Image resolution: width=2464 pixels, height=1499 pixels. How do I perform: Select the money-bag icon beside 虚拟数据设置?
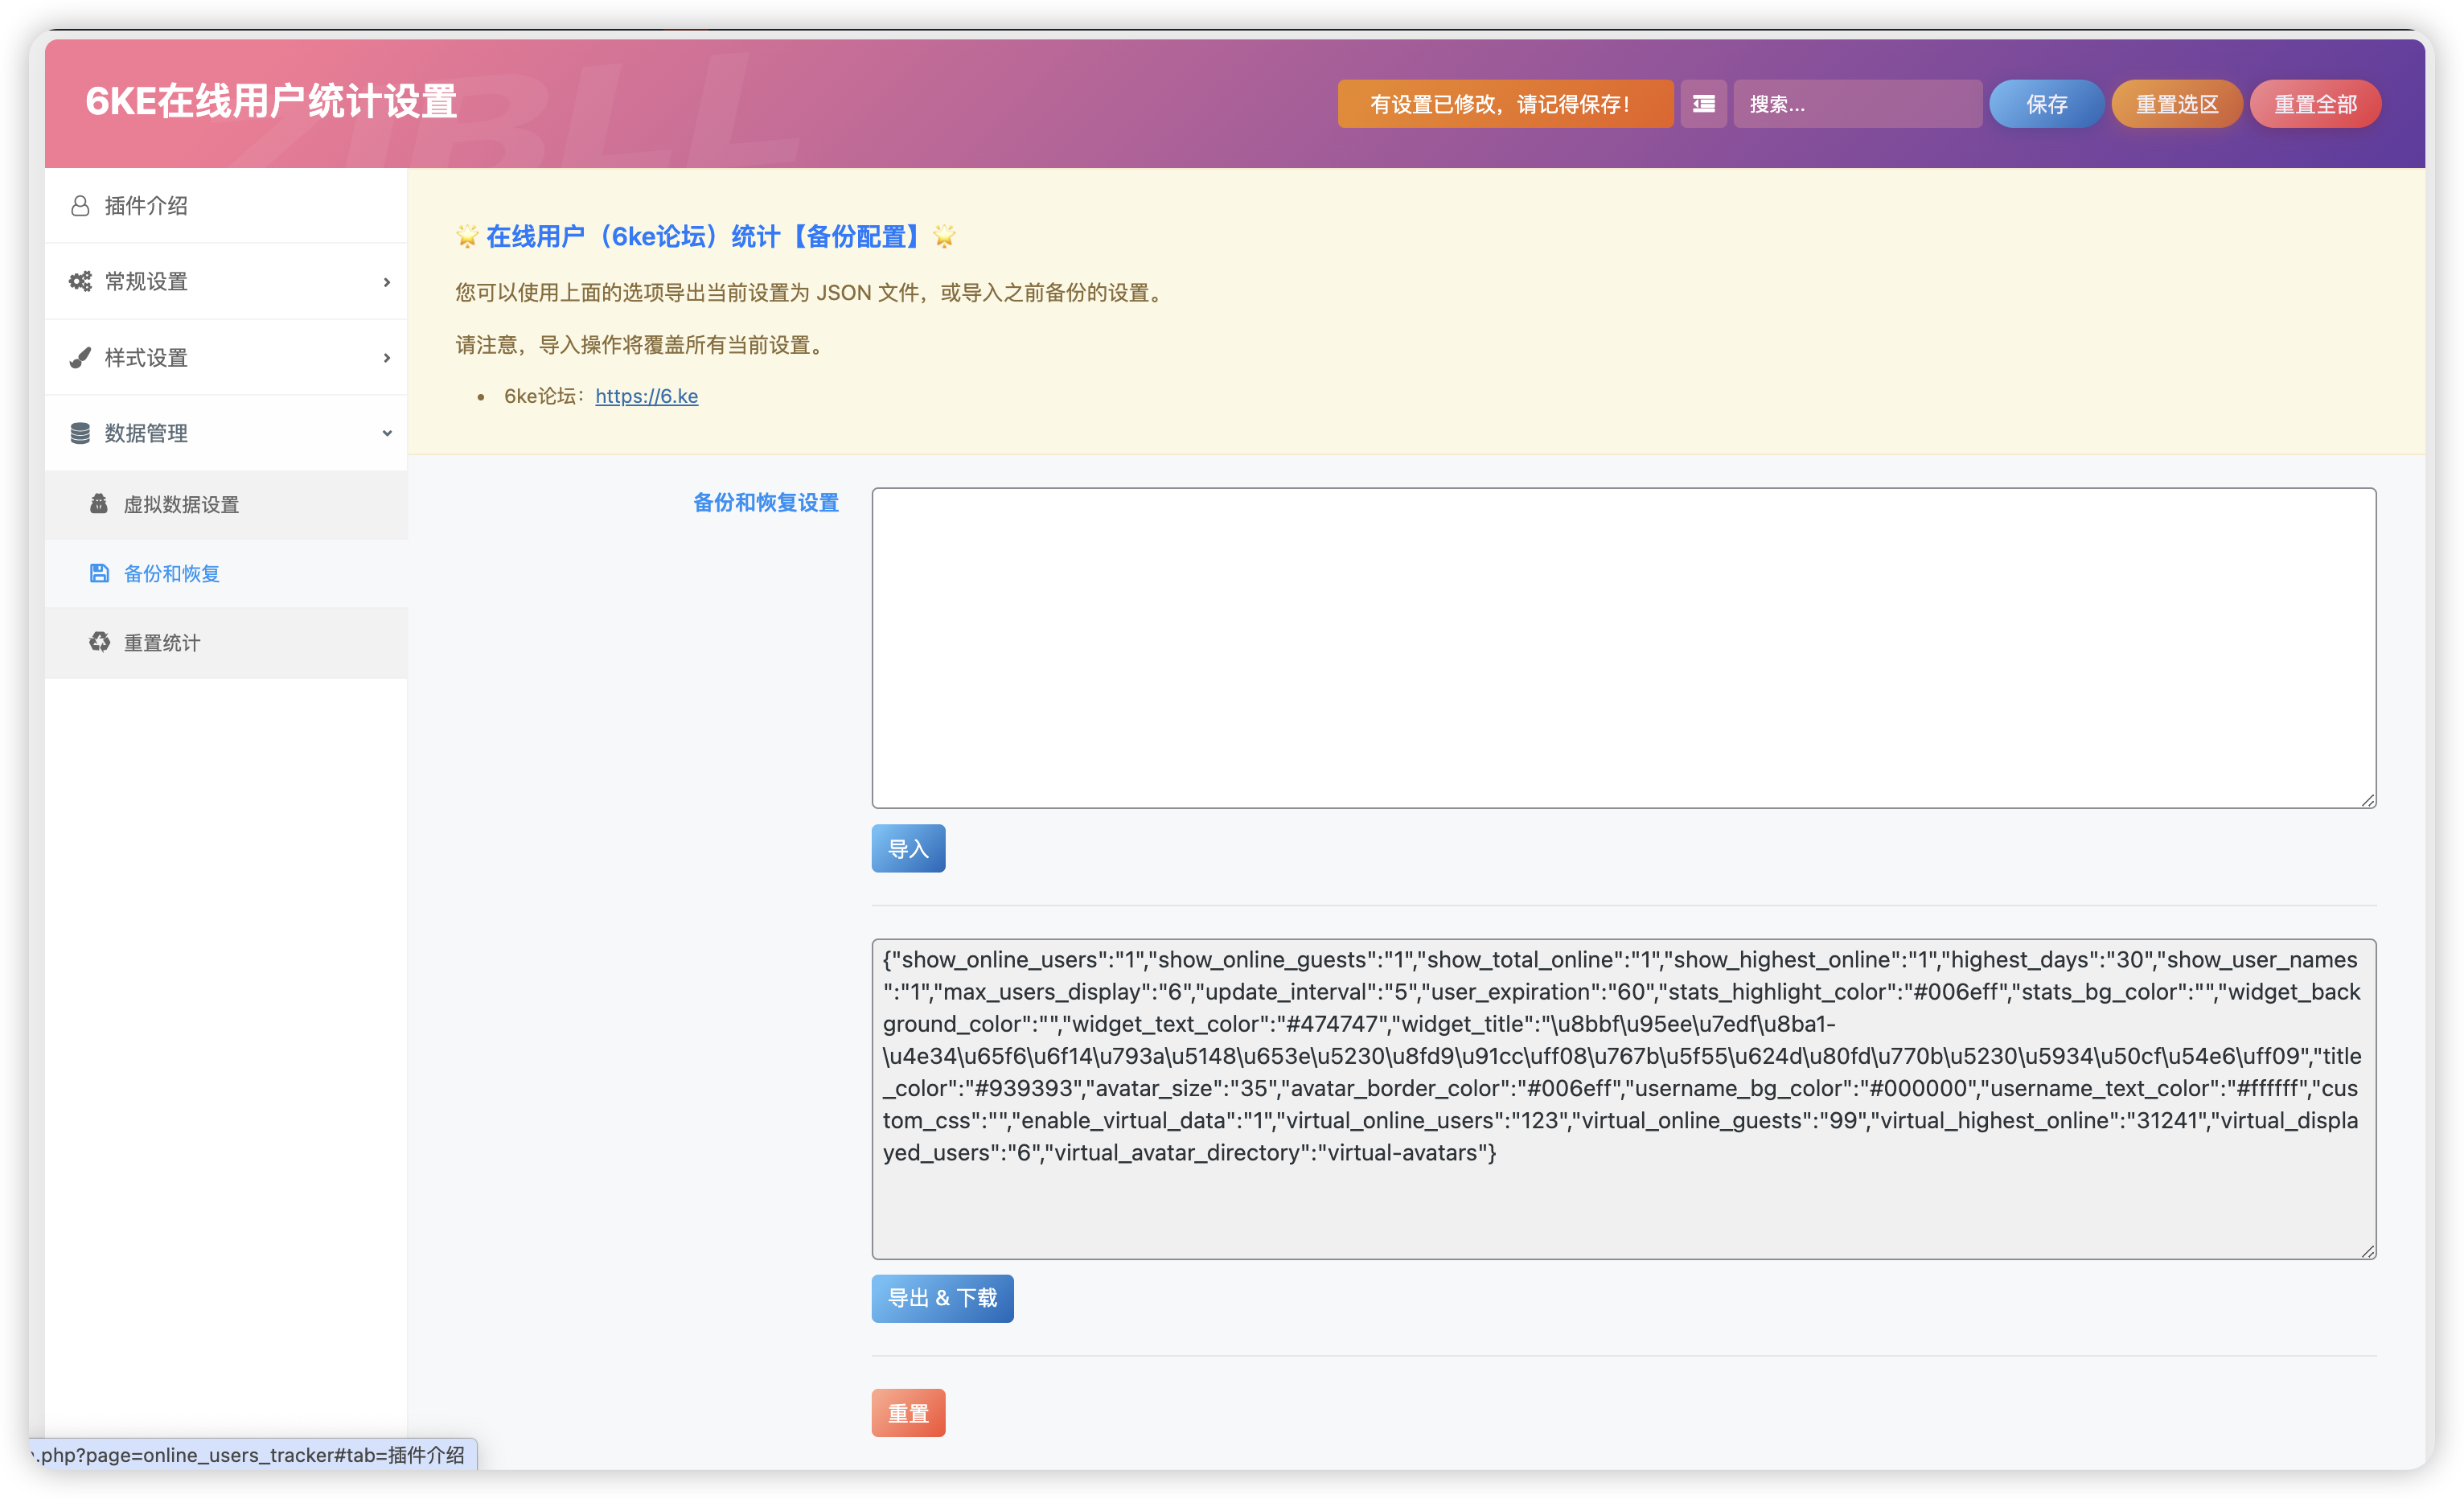click(99, 504)
